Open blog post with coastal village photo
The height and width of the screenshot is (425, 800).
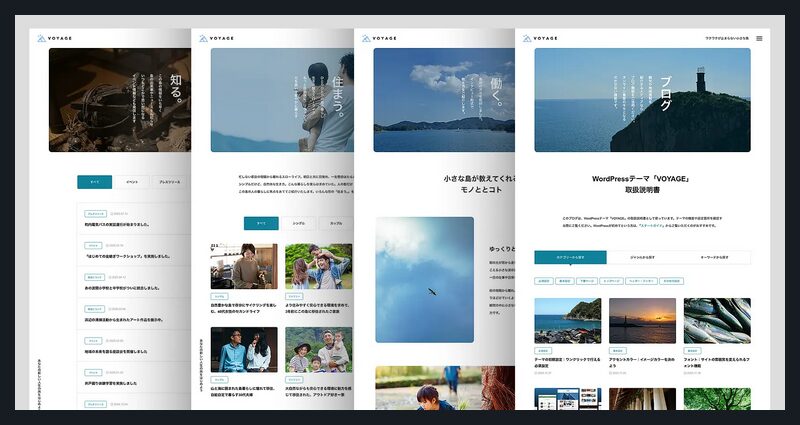[x=568, y=320]
